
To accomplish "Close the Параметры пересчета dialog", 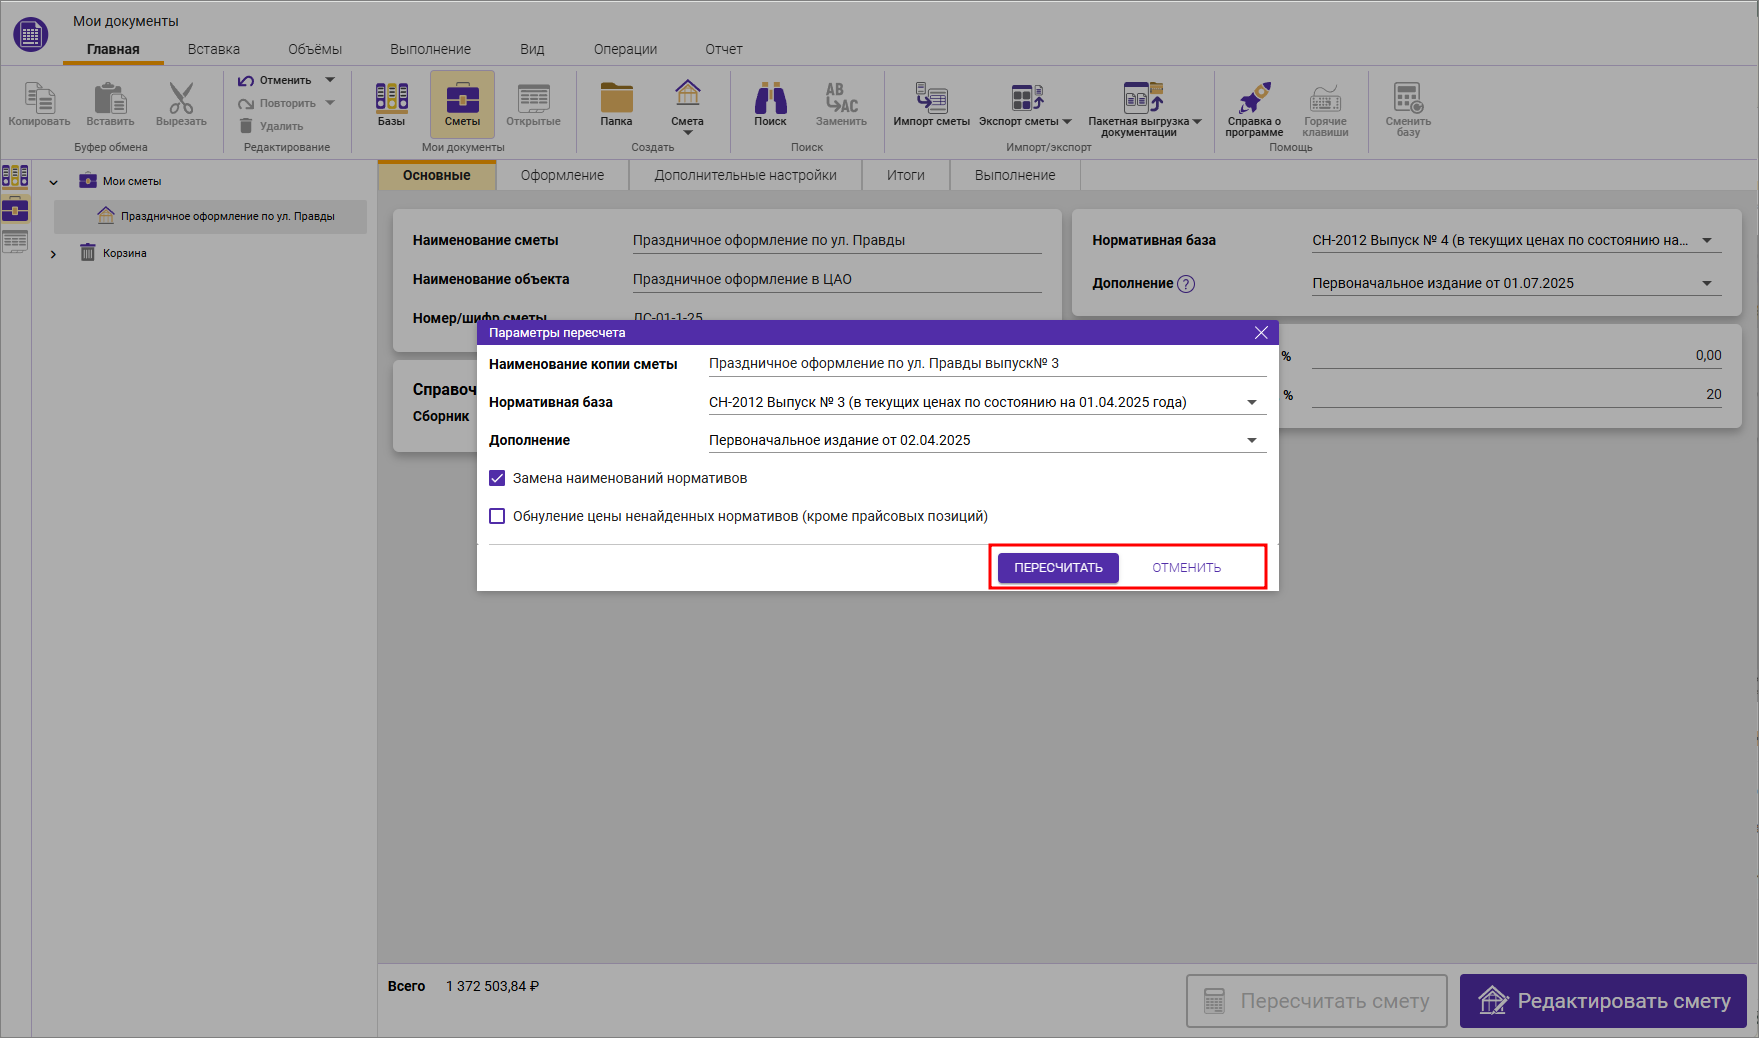I will 1261,333.
